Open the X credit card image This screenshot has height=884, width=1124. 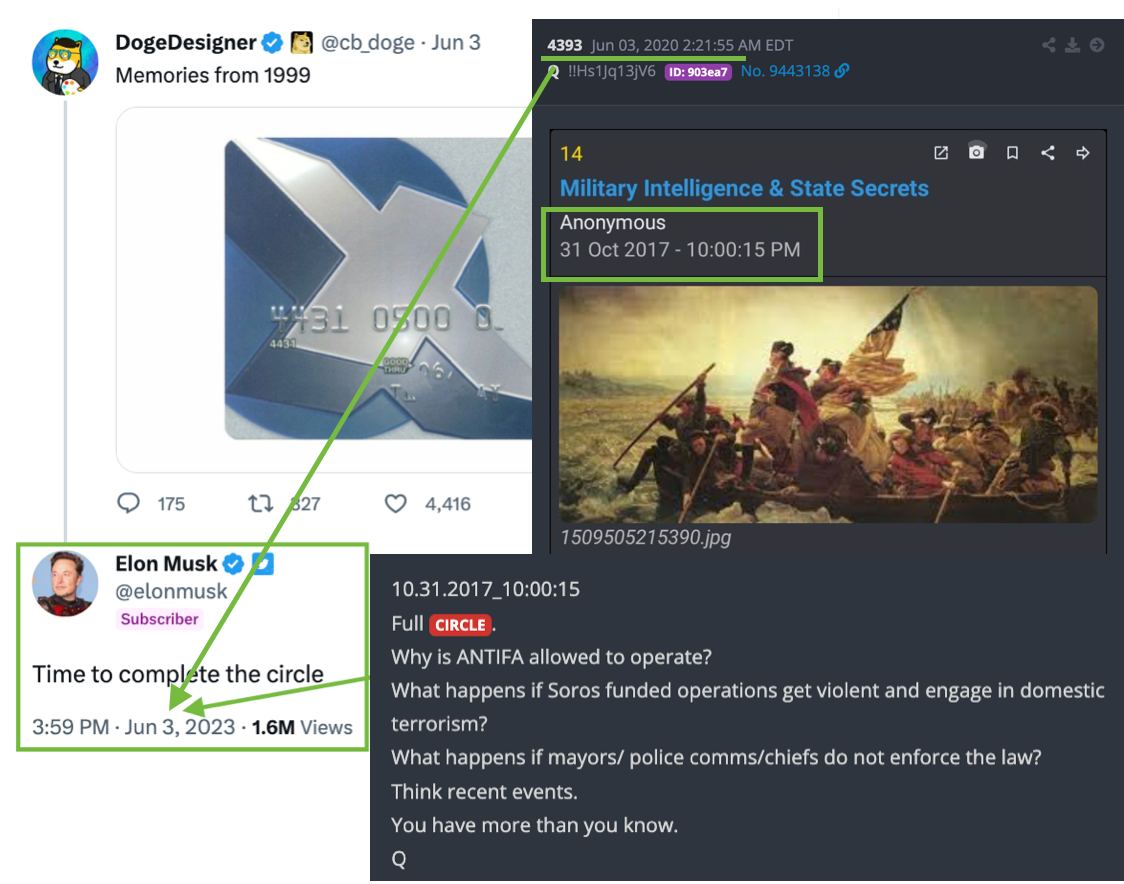pos(378,288)
